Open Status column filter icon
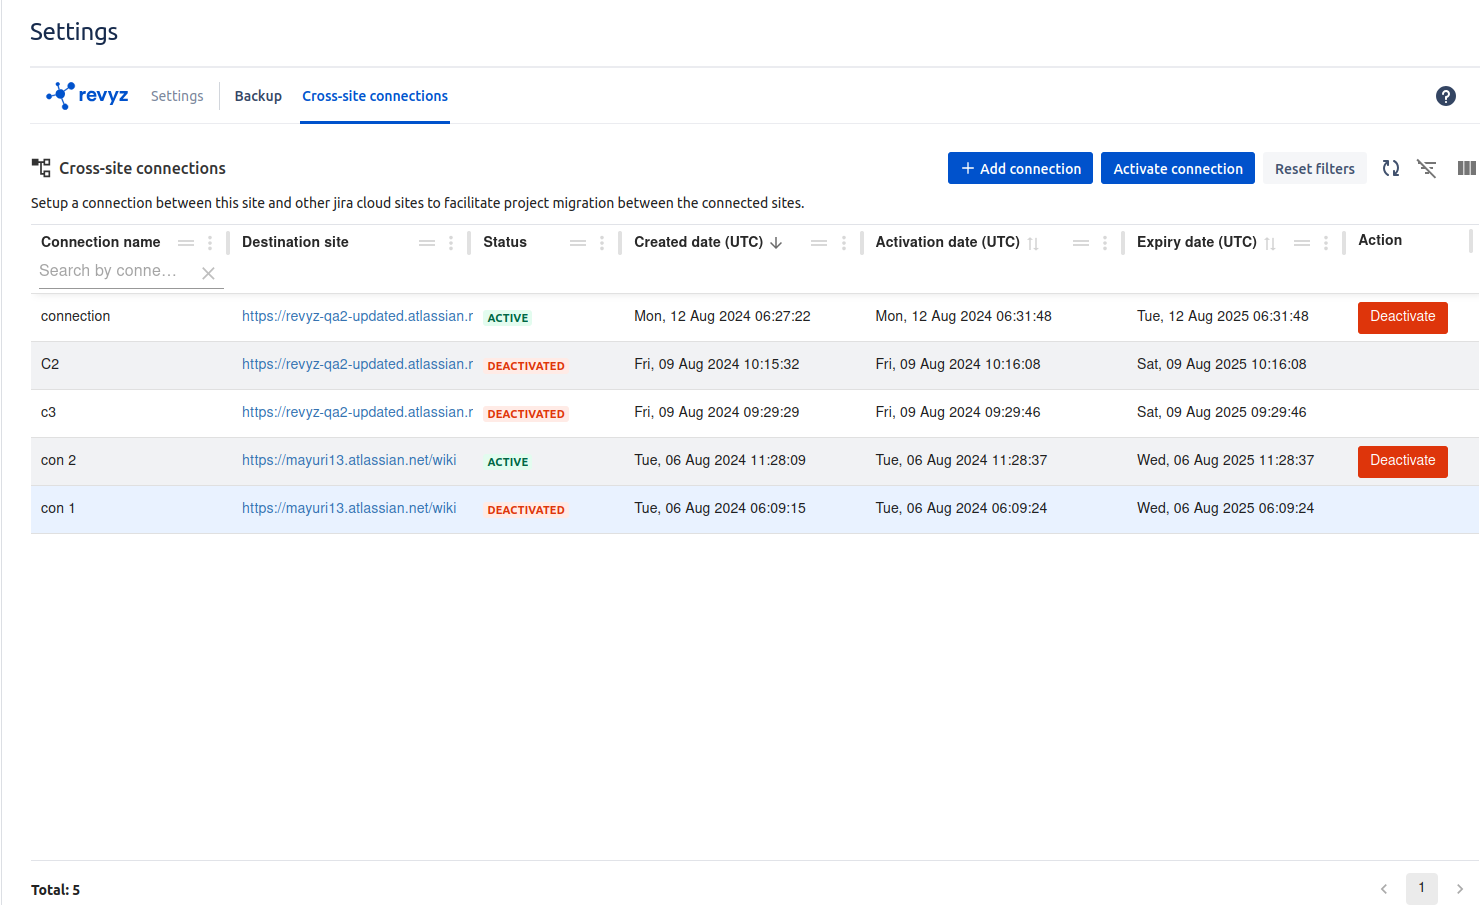The width and height of the screenshot is (1482, 905). 577,243
